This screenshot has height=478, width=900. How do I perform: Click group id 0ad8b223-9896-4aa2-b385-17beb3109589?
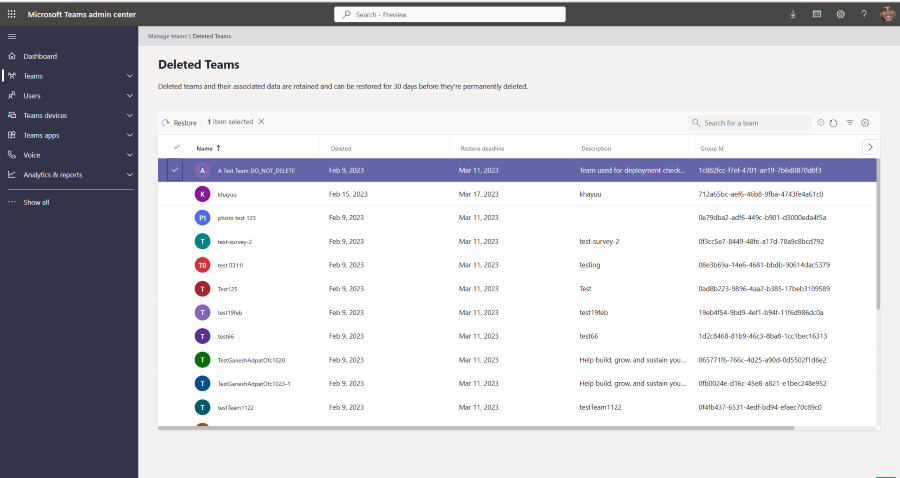764,289
